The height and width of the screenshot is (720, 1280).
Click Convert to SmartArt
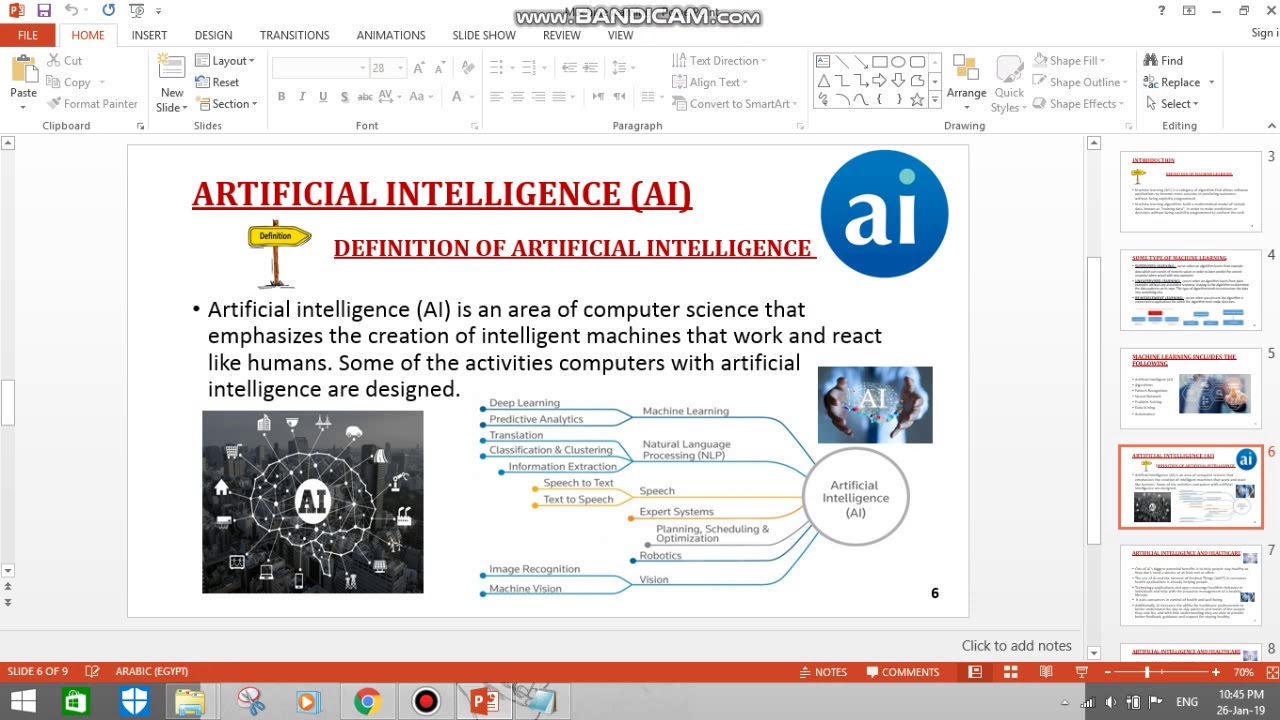(x=734, y=104)
